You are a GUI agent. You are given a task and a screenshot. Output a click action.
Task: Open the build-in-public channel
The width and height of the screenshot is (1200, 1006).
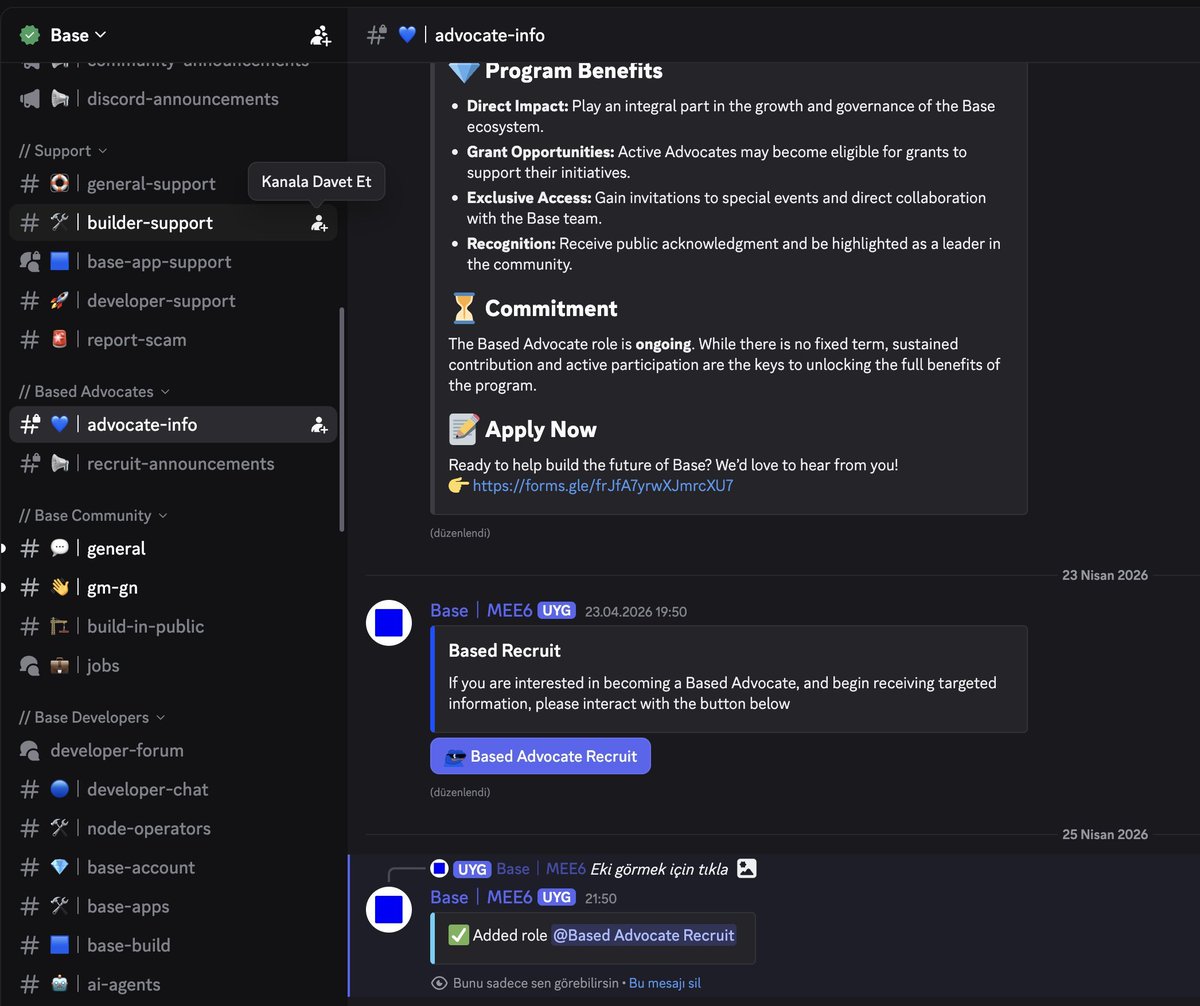[x=173, y=627]
